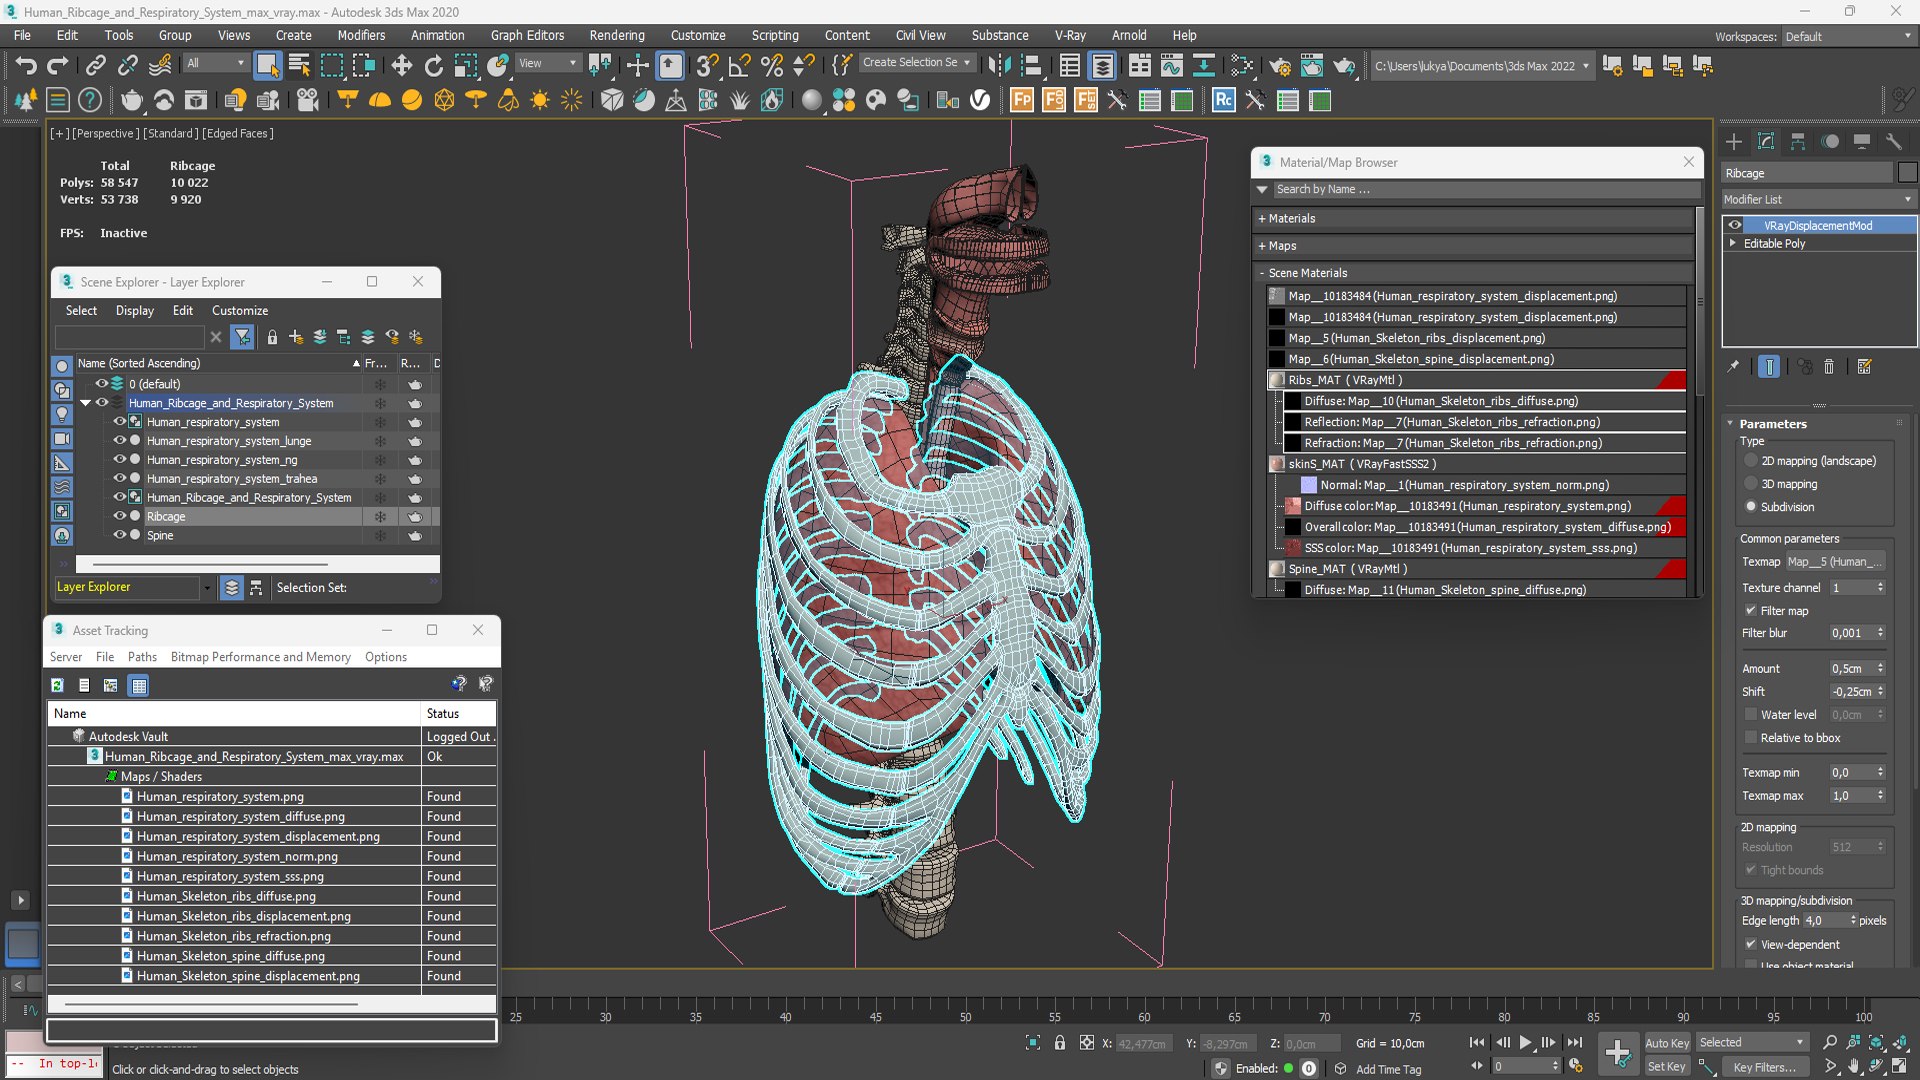Open the Create panel plus tab
Image resolution: width=1920 pixels, height=1080 pixels.
coord(1734,141)
